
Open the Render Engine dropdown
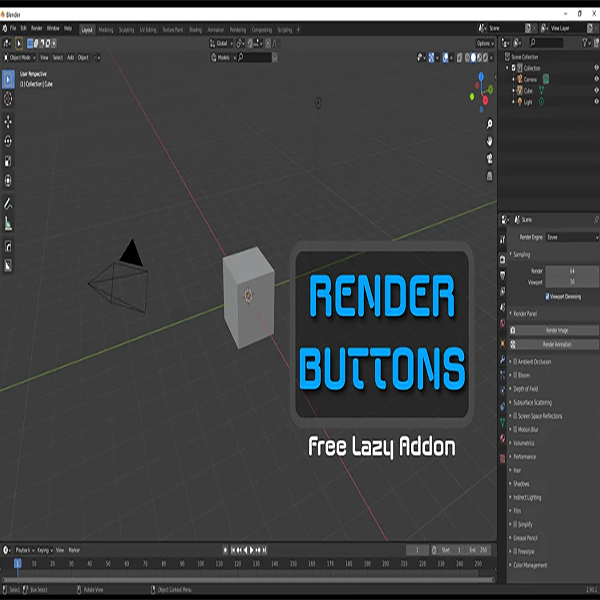tap(572, 237)
